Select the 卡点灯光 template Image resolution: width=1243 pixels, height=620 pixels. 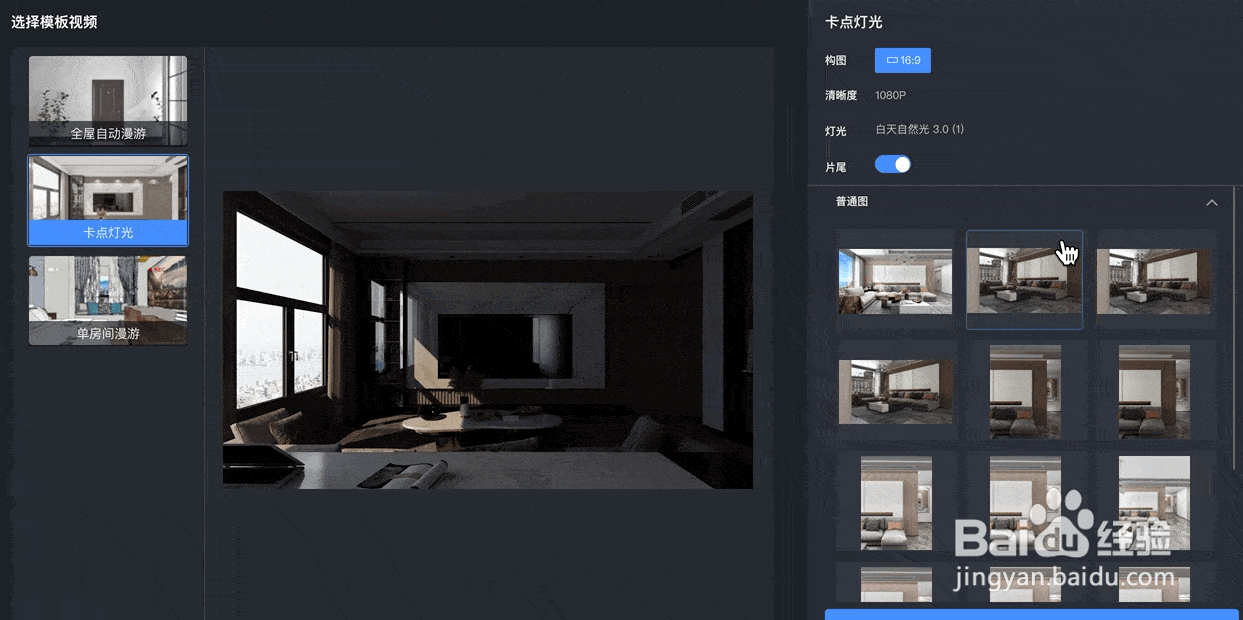pyautogui.click(x=108, y=200)
